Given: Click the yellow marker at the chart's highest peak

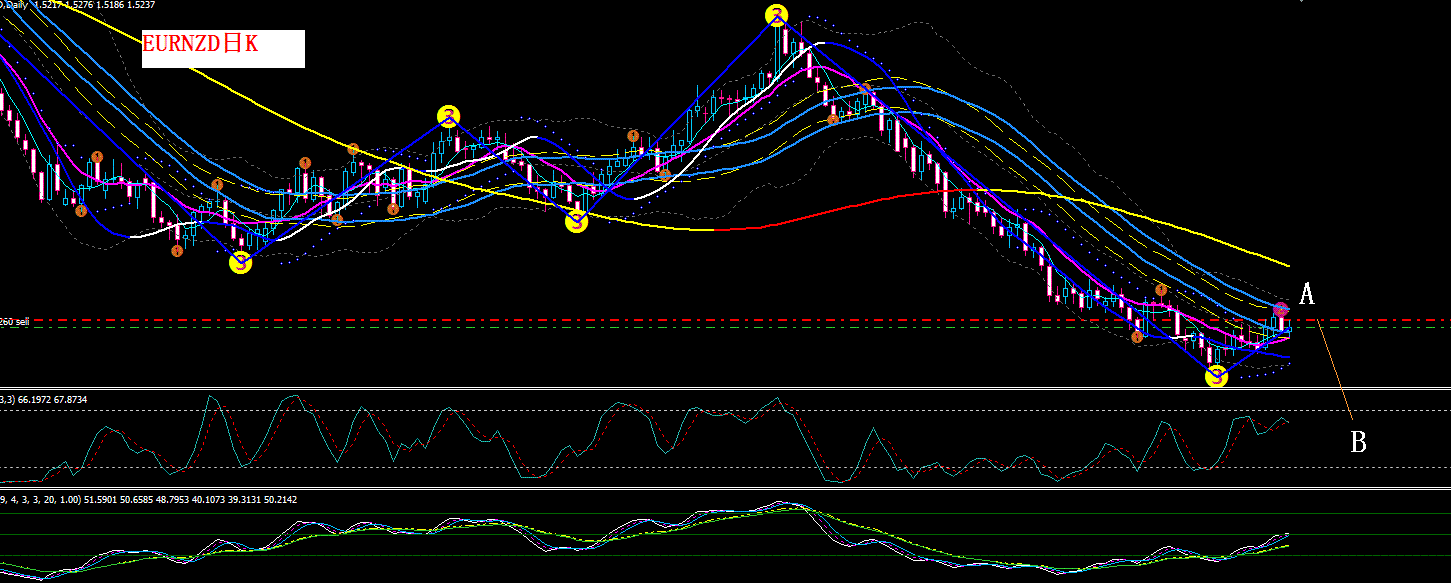Looking at the screenshot, I should click(777, 15).
